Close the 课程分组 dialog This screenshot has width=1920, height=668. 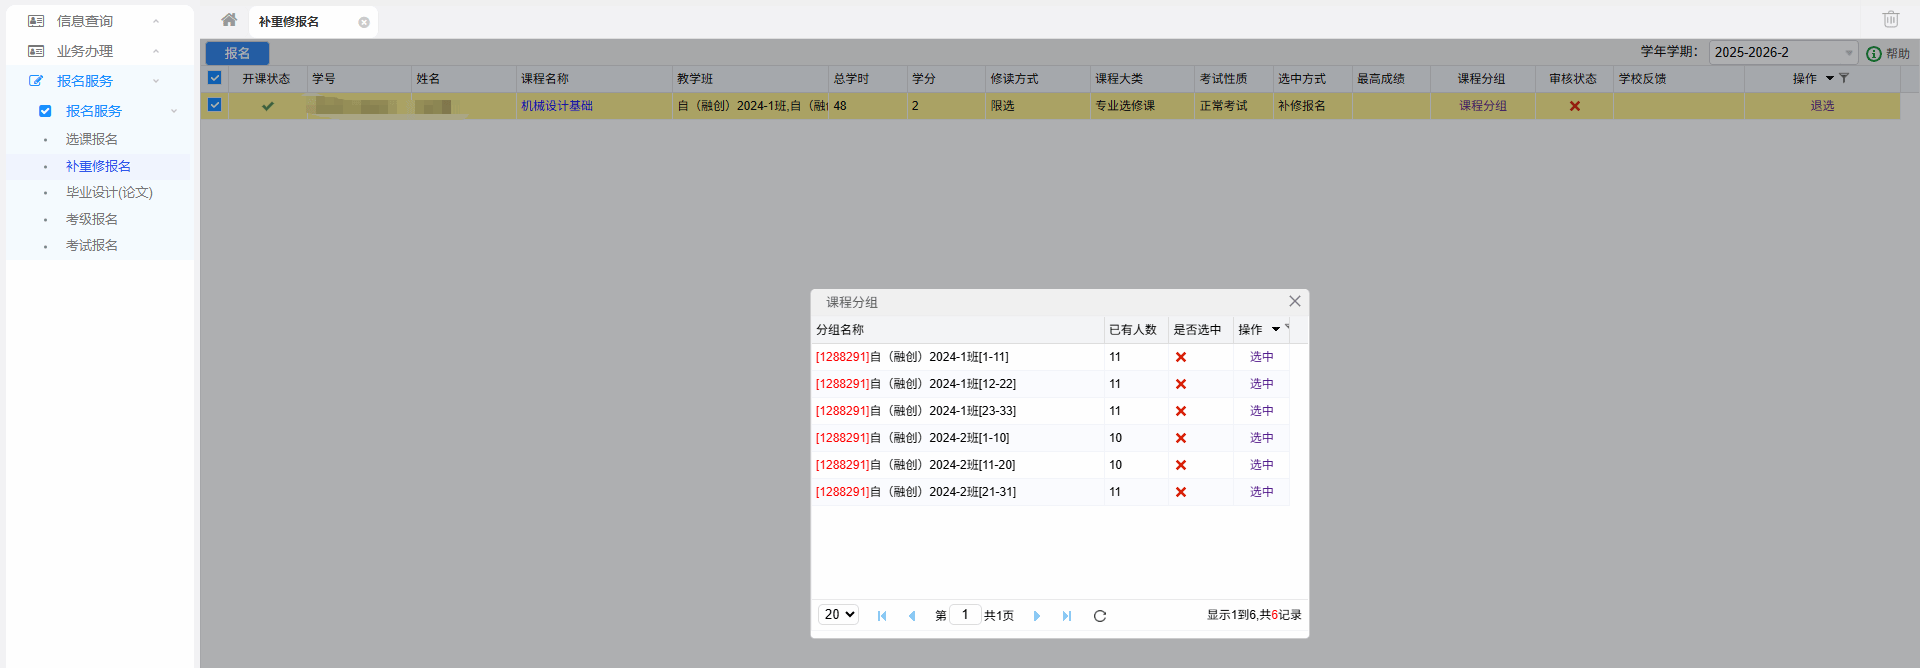(x=1294, y=301)
